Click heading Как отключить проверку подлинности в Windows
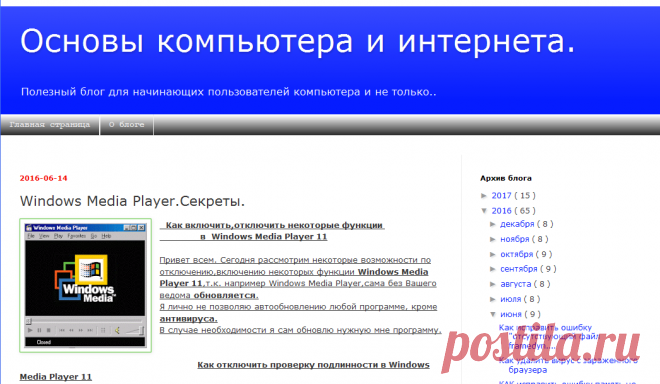The width and height of the screenshot is (660, 384). point(313,365)
